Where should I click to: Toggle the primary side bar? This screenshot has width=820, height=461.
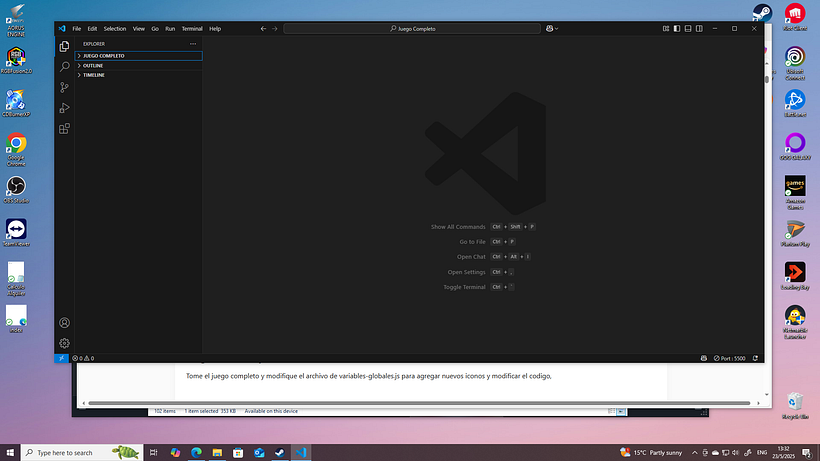677,29
